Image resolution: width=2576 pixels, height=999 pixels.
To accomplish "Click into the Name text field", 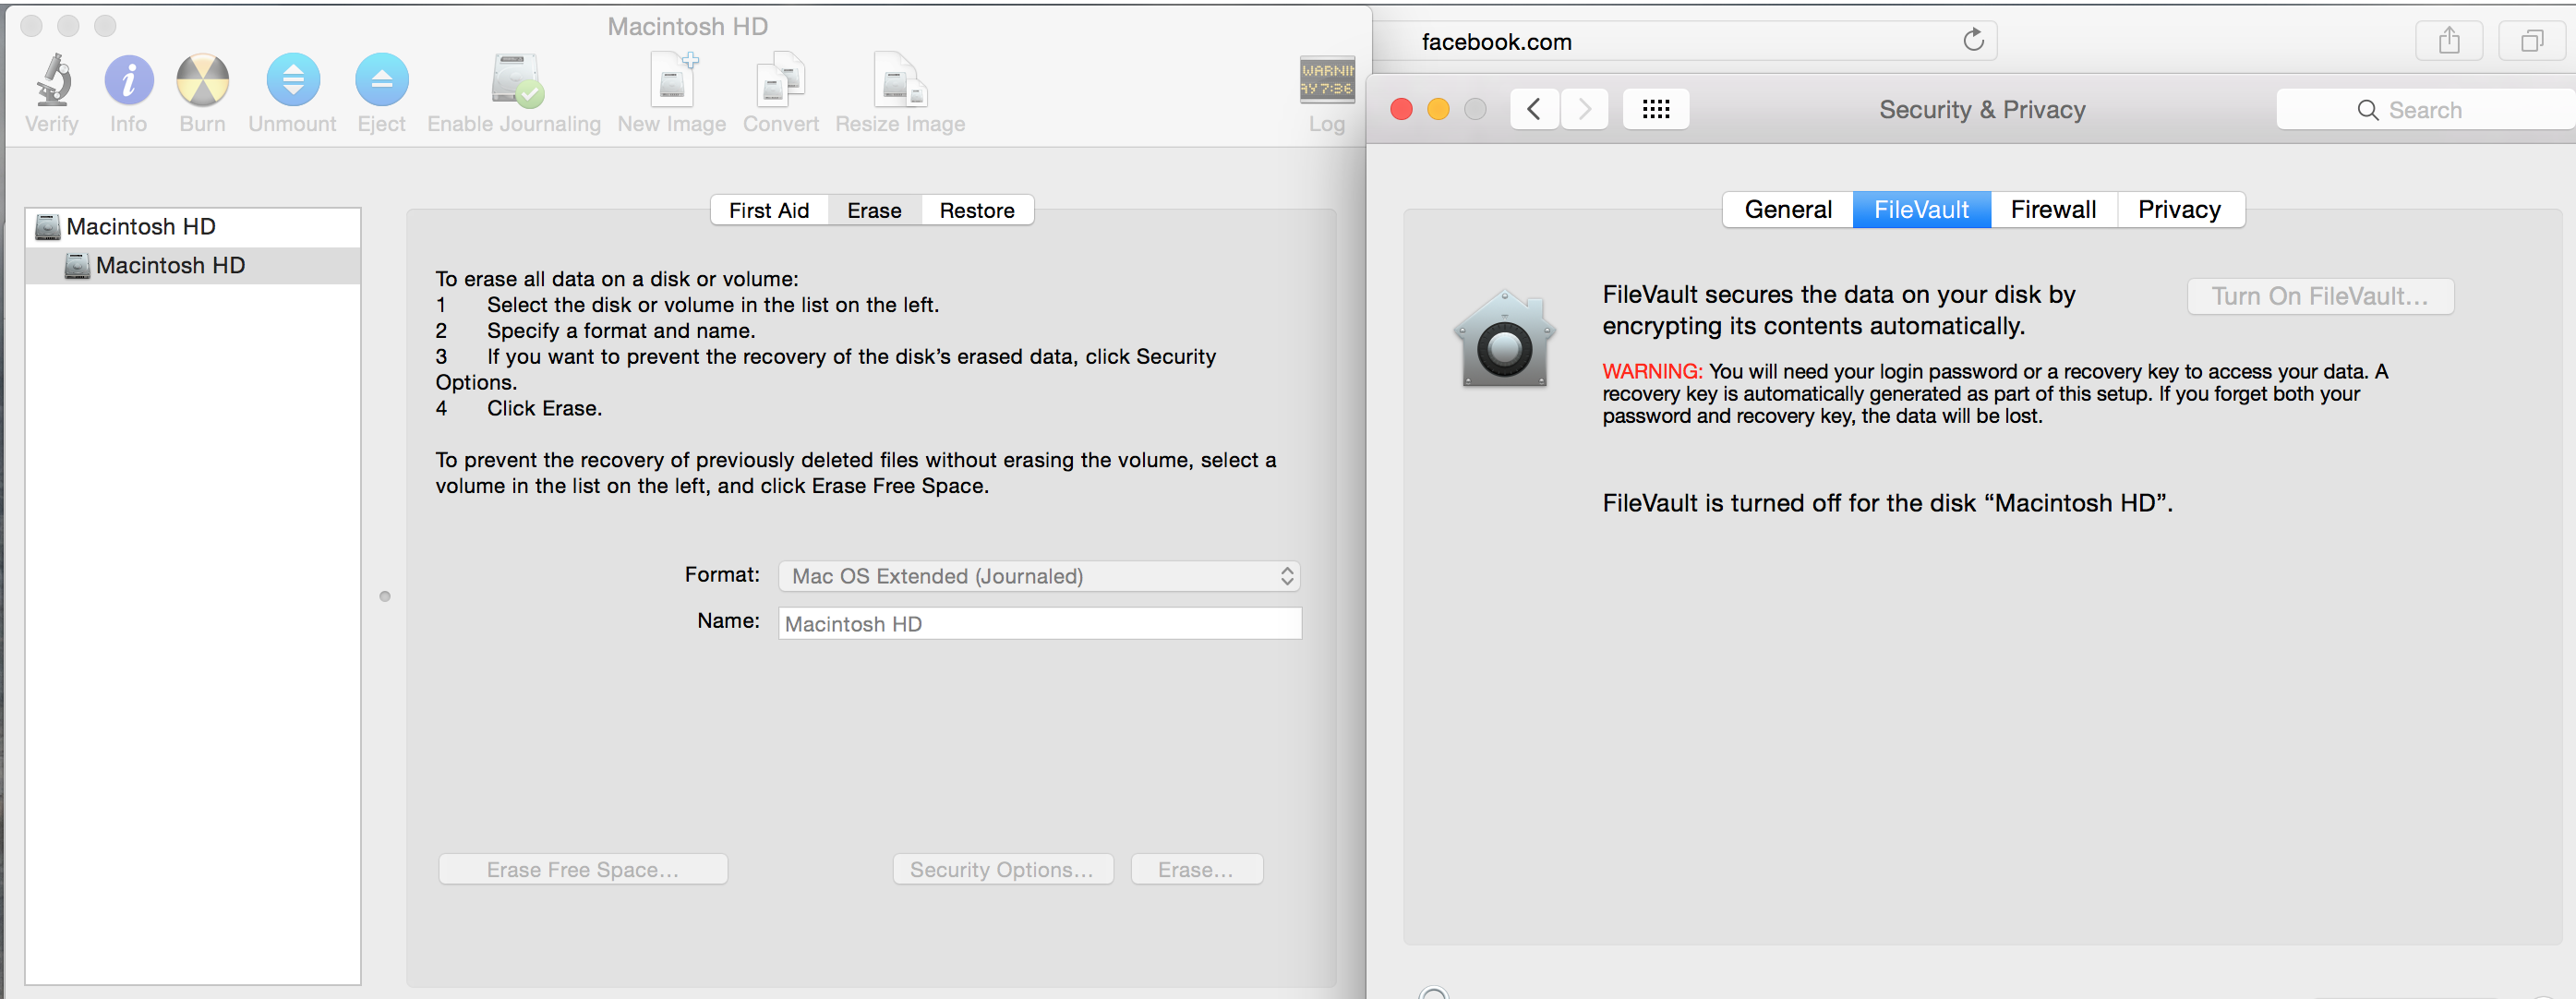I will tap(1039, 623).
